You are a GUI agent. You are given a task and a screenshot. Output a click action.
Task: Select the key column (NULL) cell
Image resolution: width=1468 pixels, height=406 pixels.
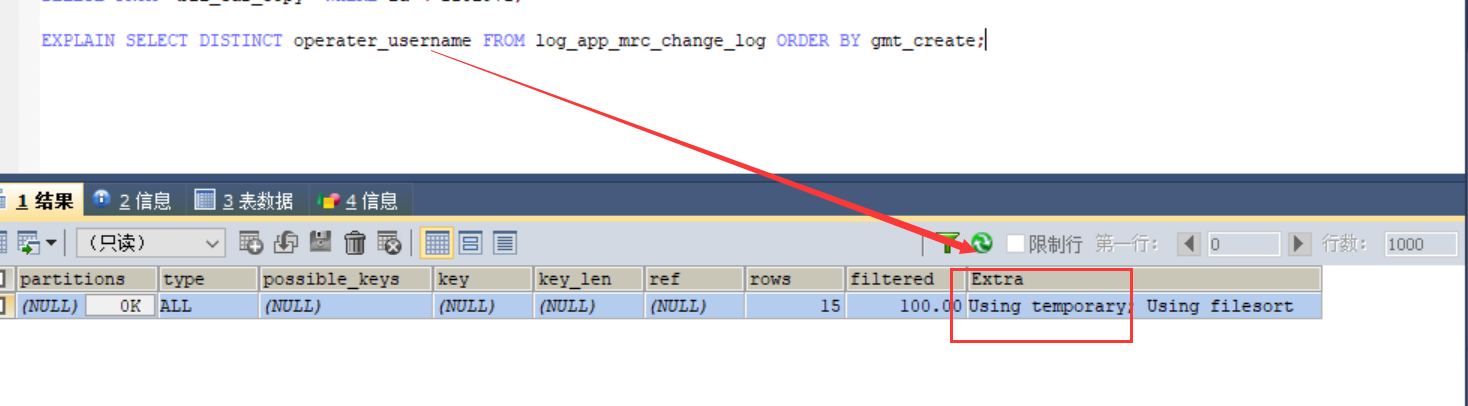483,306
